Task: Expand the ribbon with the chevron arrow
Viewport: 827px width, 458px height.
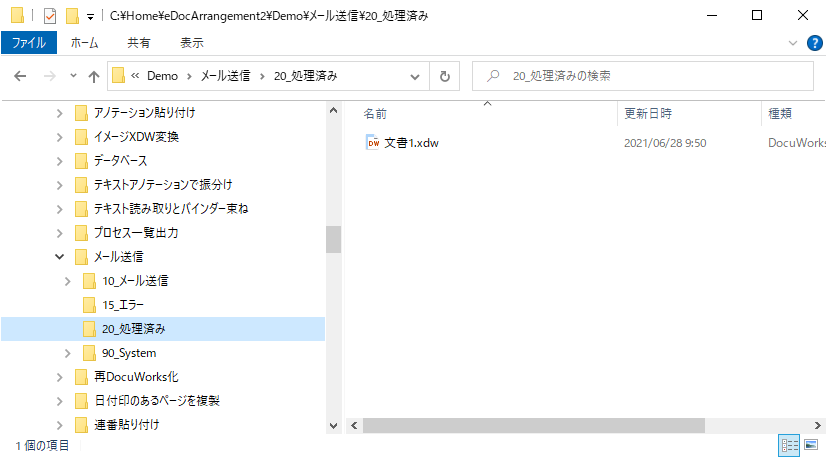Action: click(x=793, y=43)
